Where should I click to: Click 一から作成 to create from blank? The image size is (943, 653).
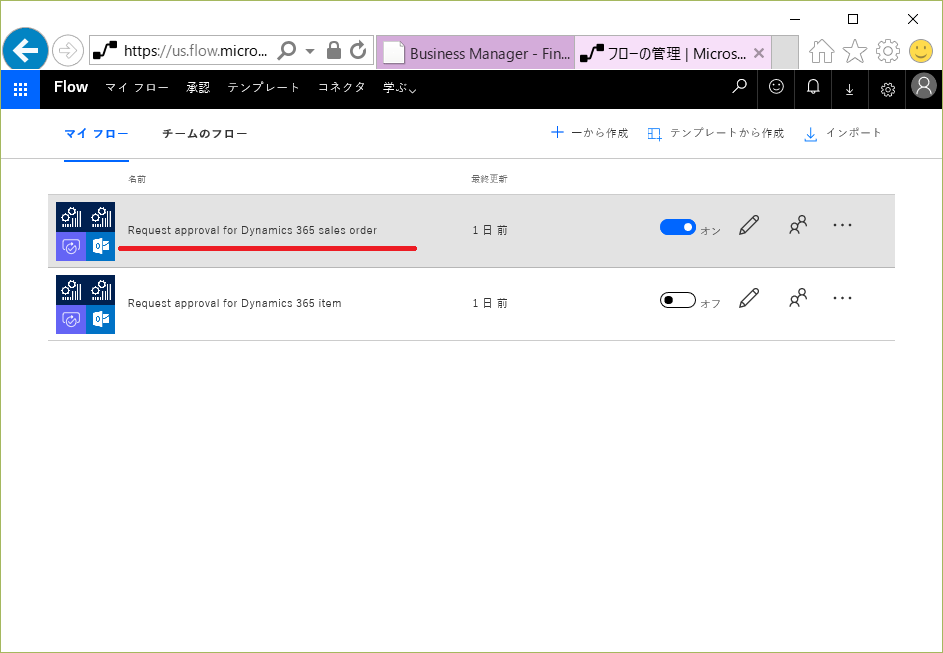[x=590, y=133]
